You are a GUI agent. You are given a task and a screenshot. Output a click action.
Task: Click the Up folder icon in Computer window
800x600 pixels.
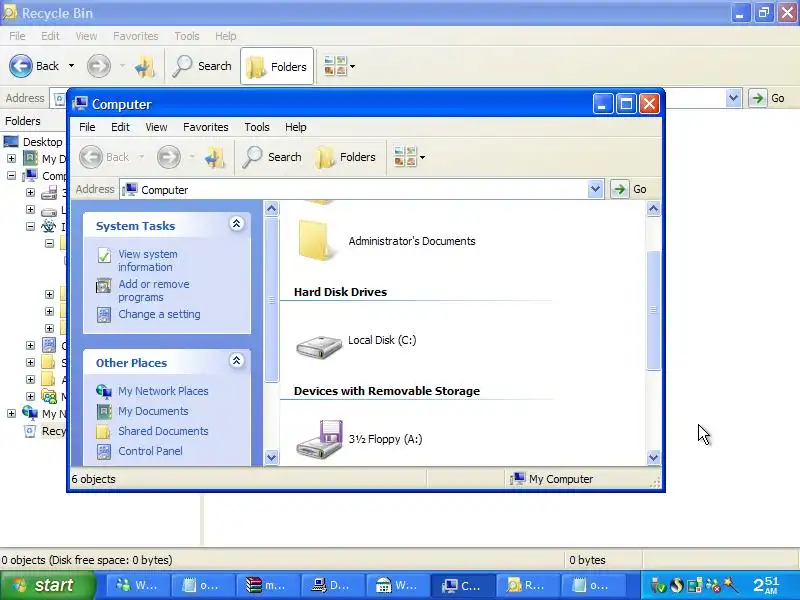[x=215, y=157]
